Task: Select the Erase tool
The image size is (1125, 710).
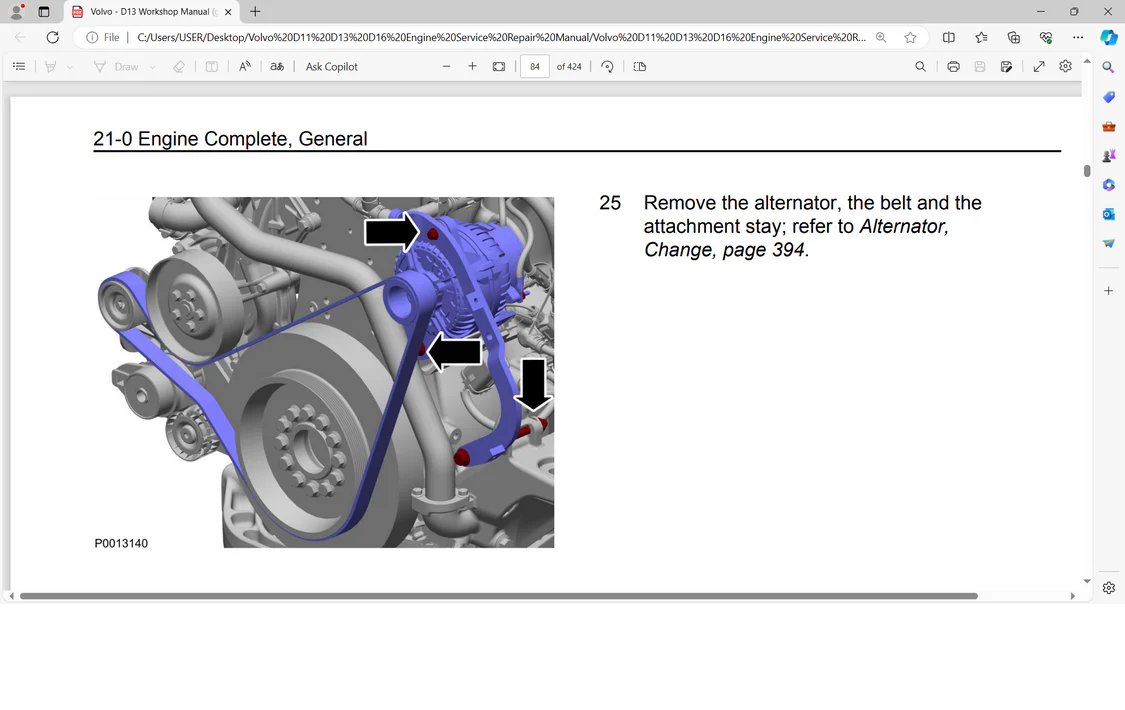Action: [x=179, y=67]
